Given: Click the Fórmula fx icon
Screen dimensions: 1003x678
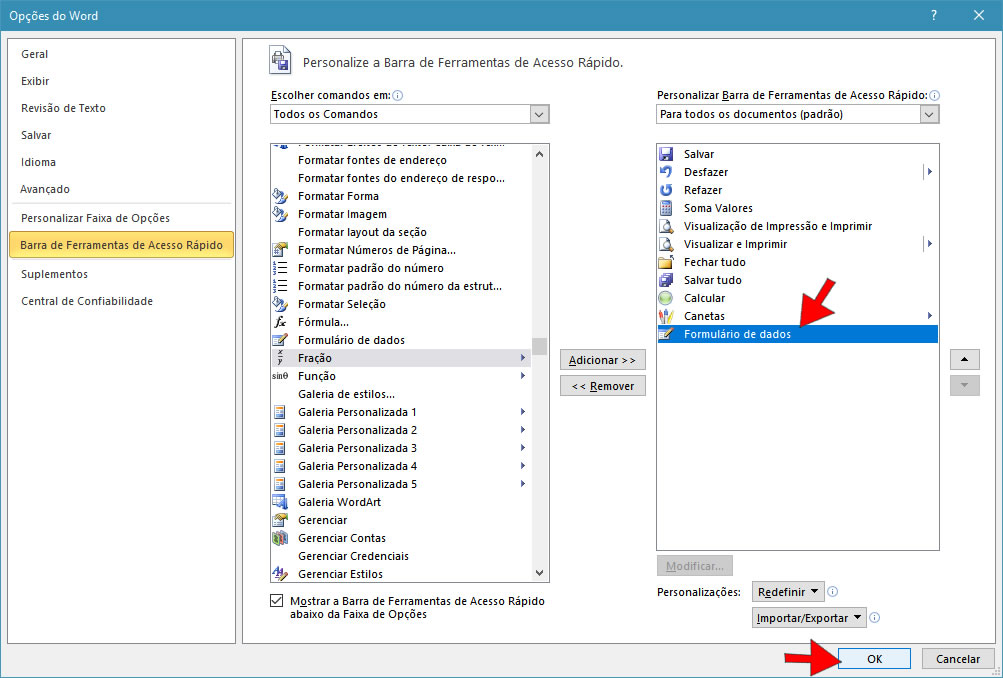Looking at the screenshot, I should point(280,322).
